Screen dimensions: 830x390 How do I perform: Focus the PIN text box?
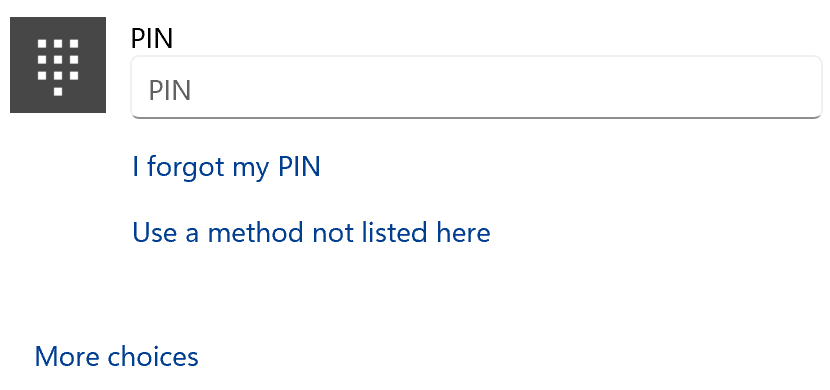click(x=476, y=87)
